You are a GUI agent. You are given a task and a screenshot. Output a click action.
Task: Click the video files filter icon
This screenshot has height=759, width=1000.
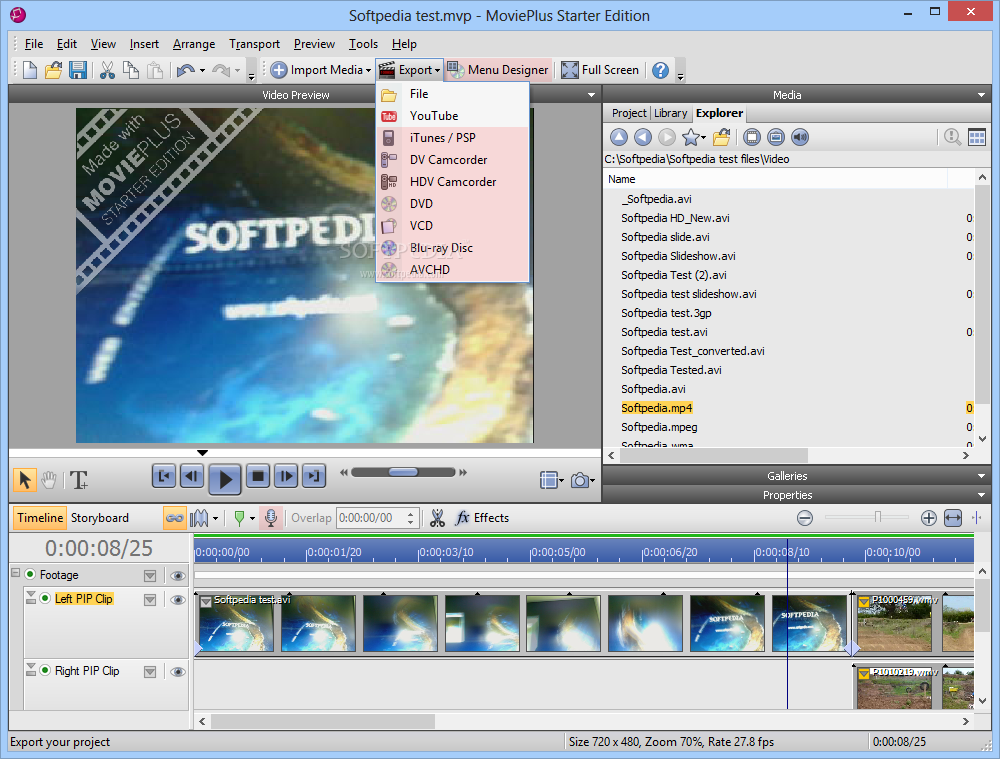click(x=752, y=137)
